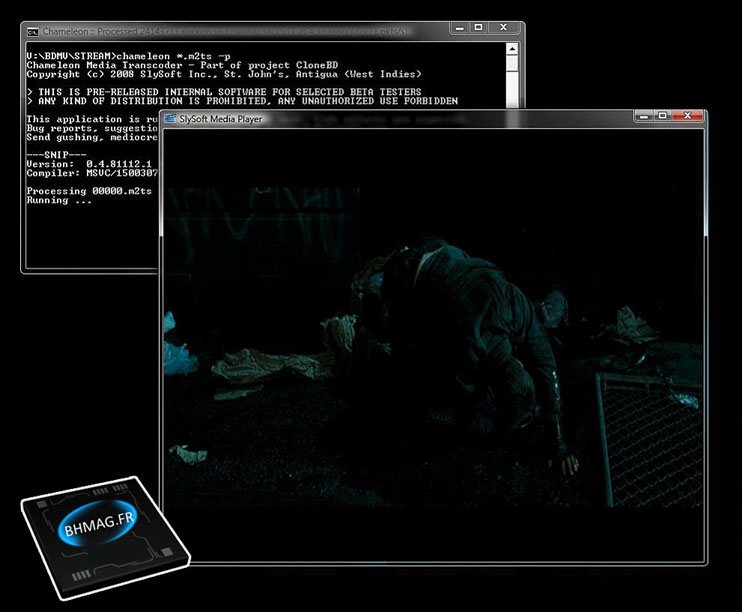Click the 'Copyright (c) 2008 SlySoft Inc.' line
742x612 pixels.
224,74
